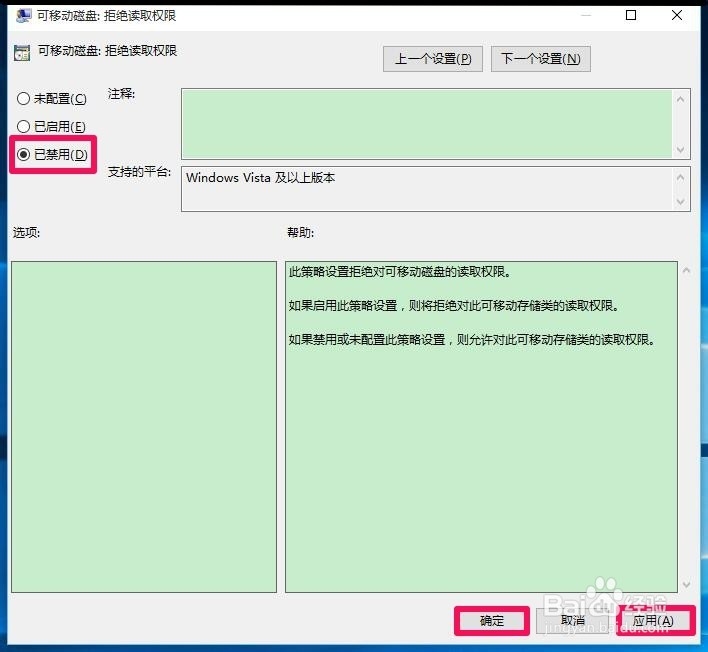
Task: Click the heading 可移动磁盘: 拒绝读取权限 below title bar
Action: [x=107, y=51]
